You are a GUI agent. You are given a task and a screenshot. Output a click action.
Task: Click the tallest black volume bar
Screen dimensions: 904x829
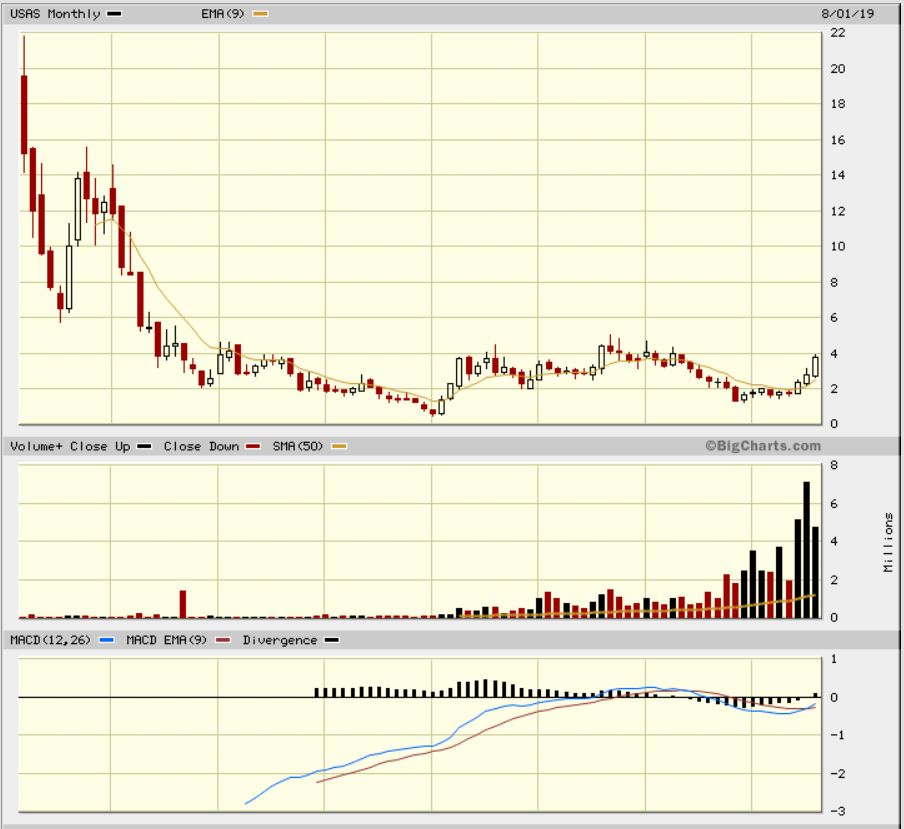(806, 549)
